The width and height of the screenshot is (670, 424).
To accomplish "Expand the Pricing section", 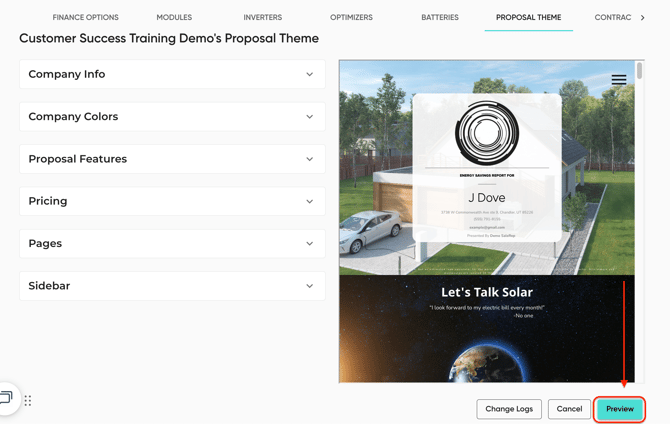I will point(172,201).
